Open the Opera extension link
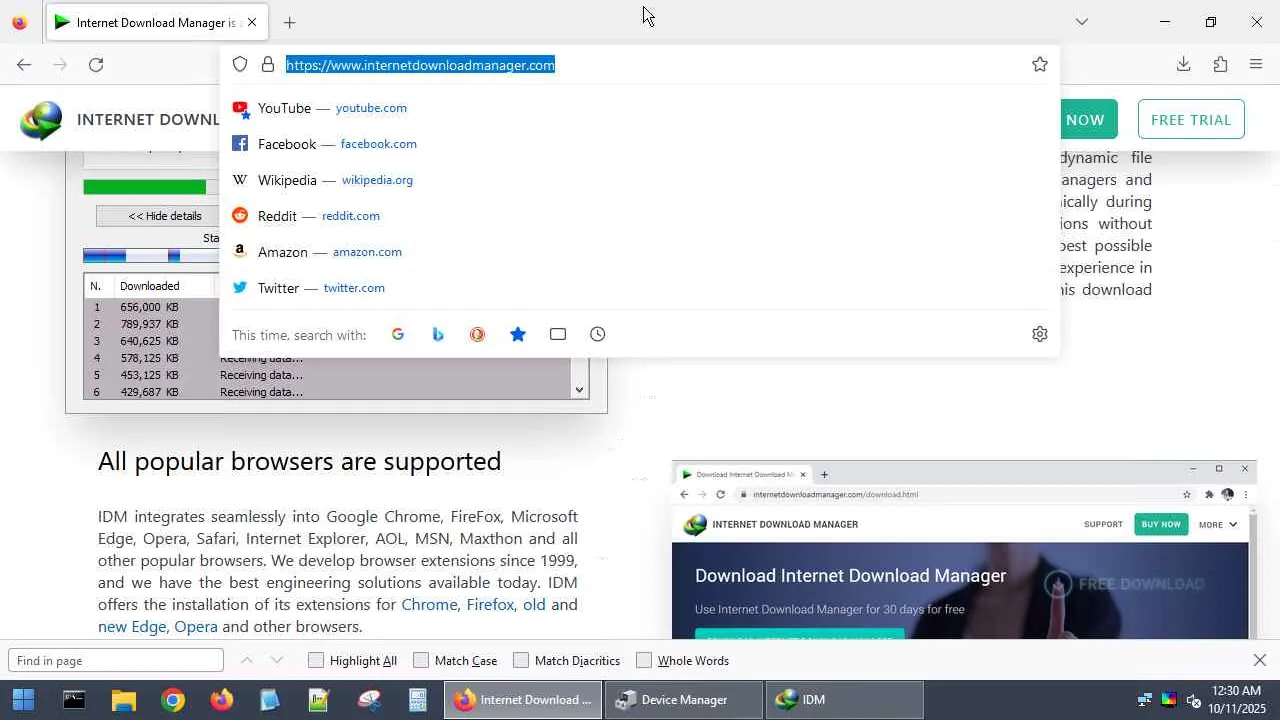1280x720 pixels. point(196,627)
